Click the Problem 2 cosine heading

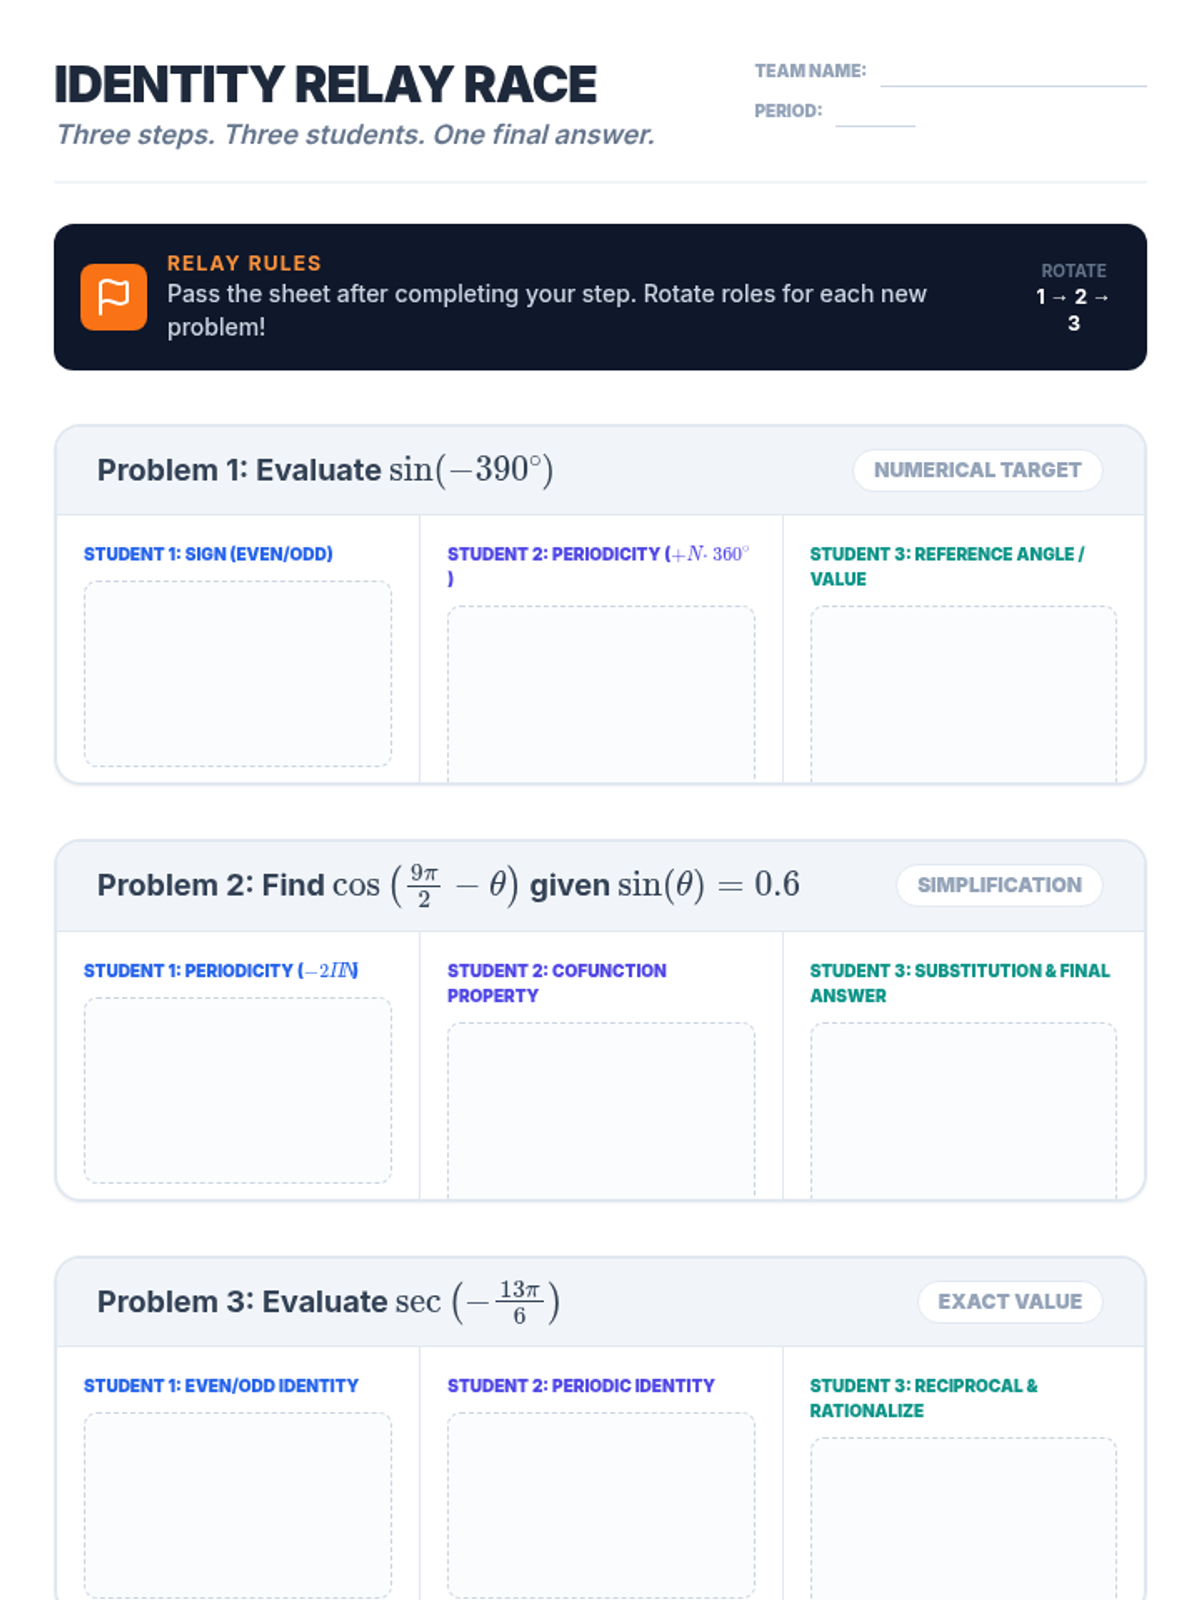click(448, 885)
